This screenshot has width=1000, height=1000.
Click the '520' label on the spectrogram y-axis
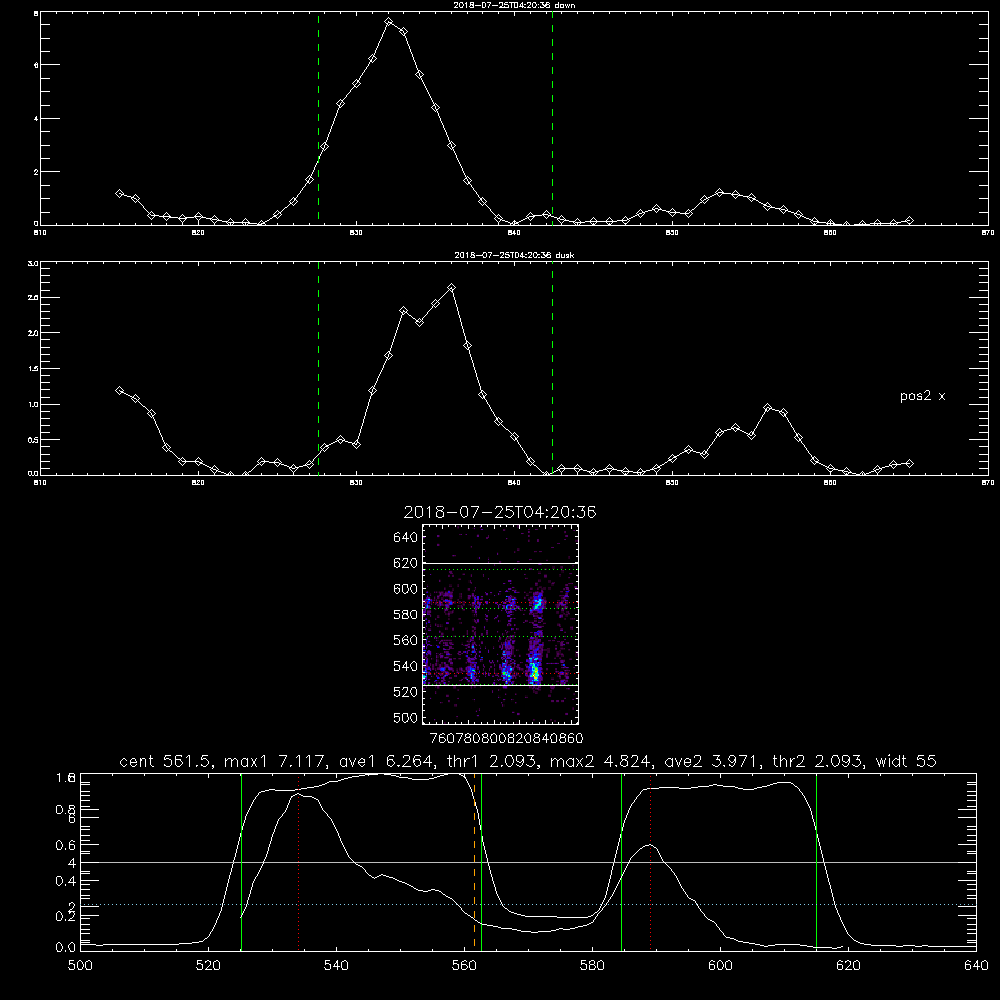tap(406, 692)
